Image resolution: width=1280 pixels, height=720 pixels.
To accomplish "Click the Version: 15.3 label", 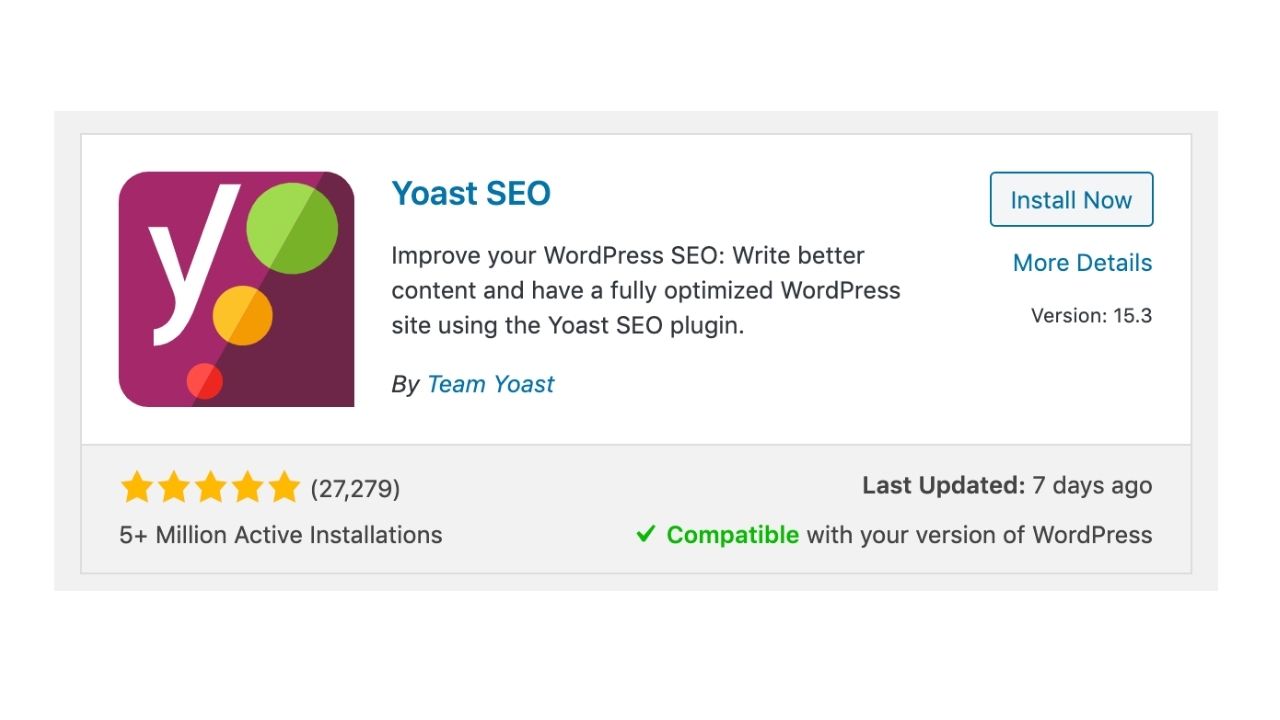I will click(1092, 316).
